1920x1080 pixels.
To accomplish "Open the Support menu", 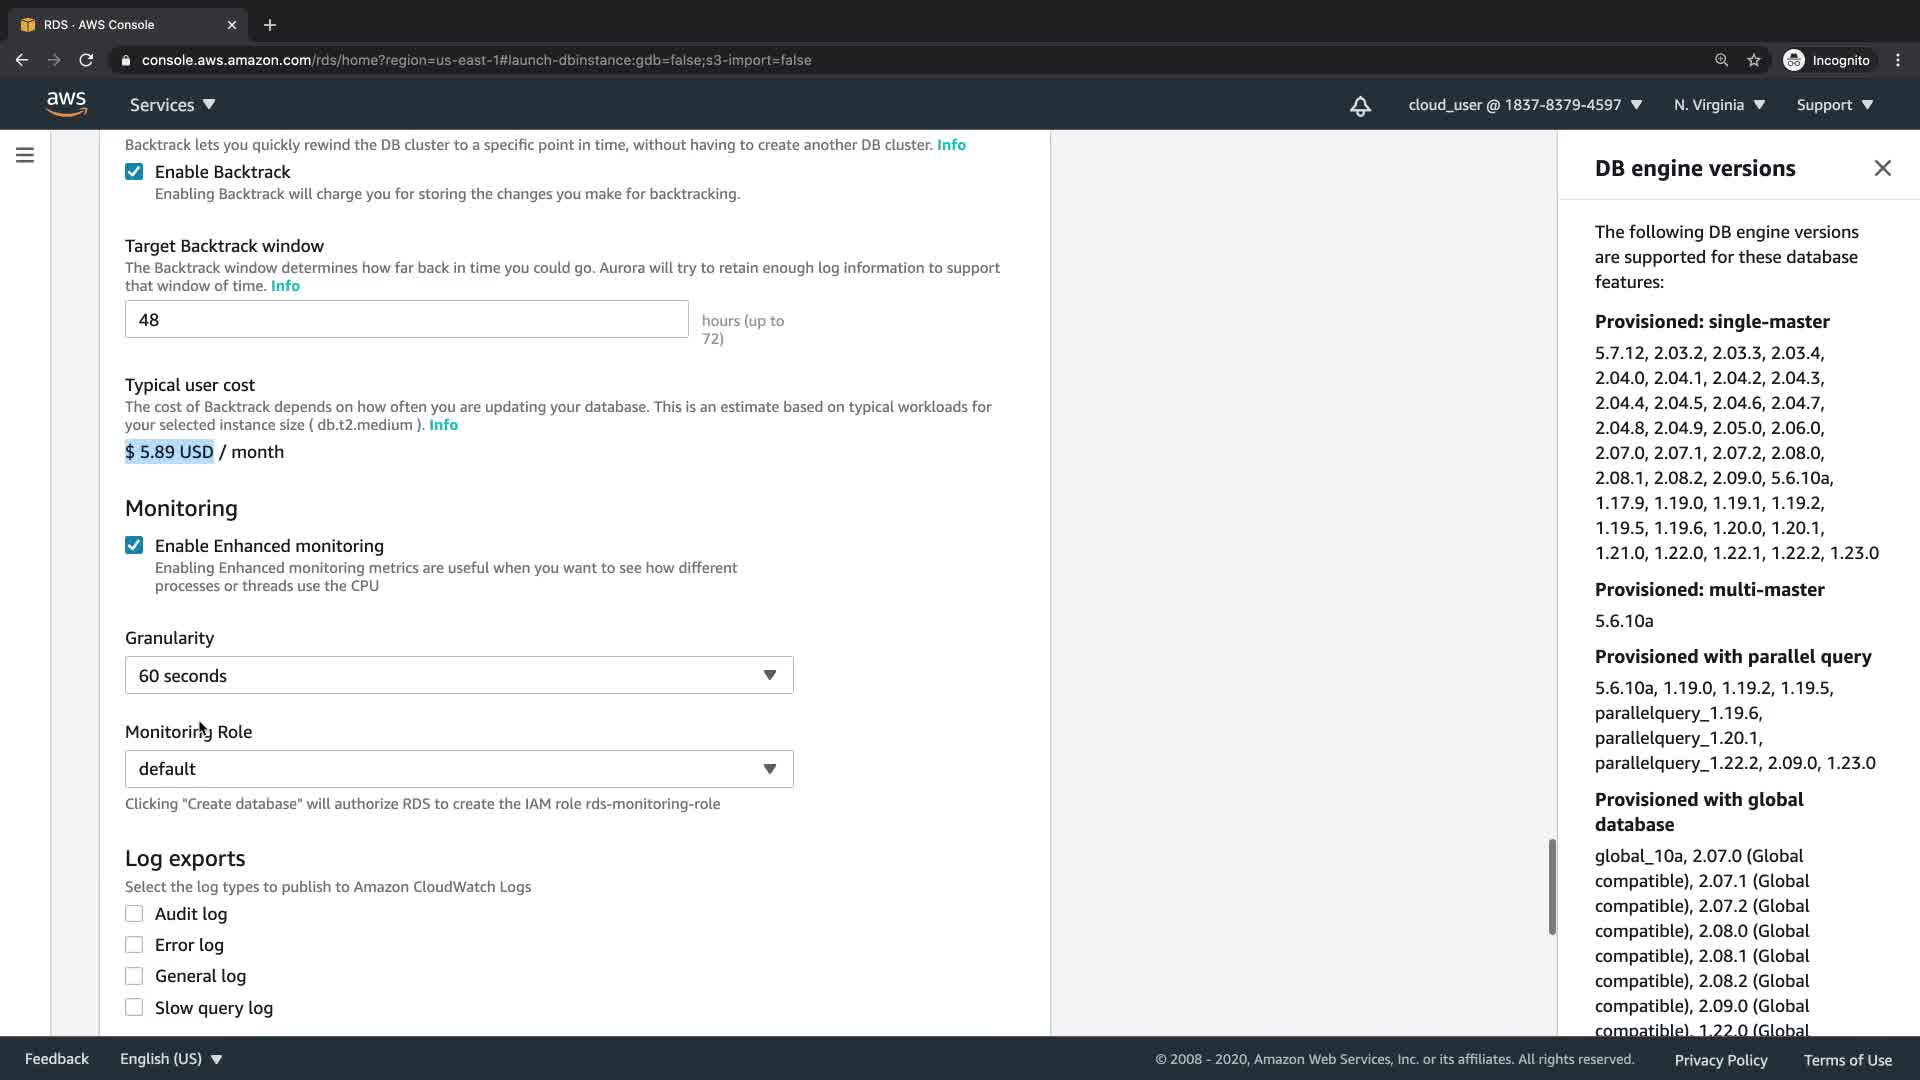I will 1834,105.
